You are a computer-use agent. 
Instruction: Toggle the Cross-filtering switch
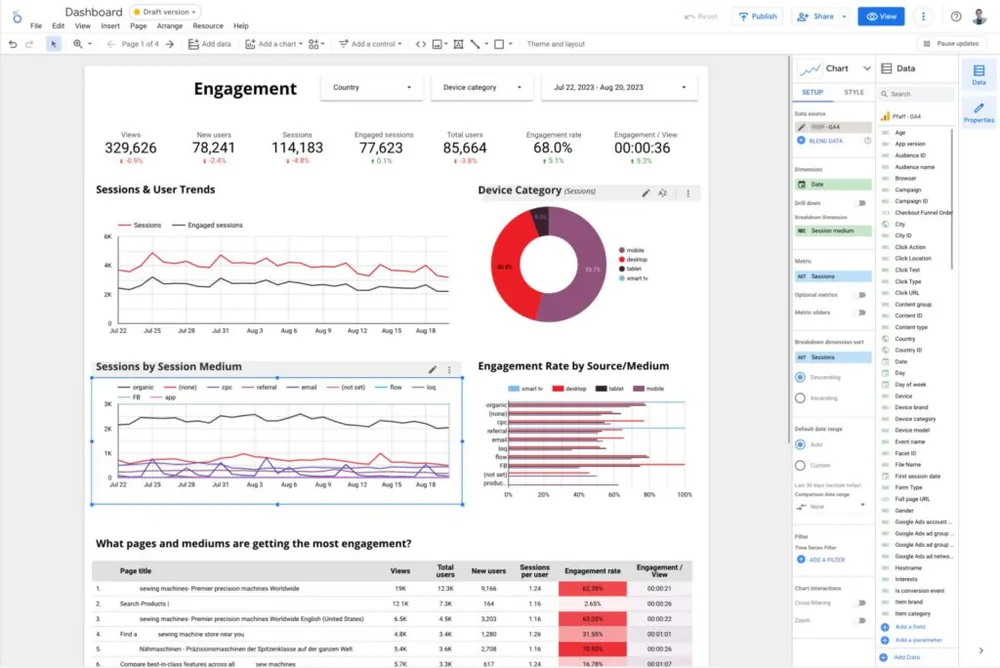861,603
